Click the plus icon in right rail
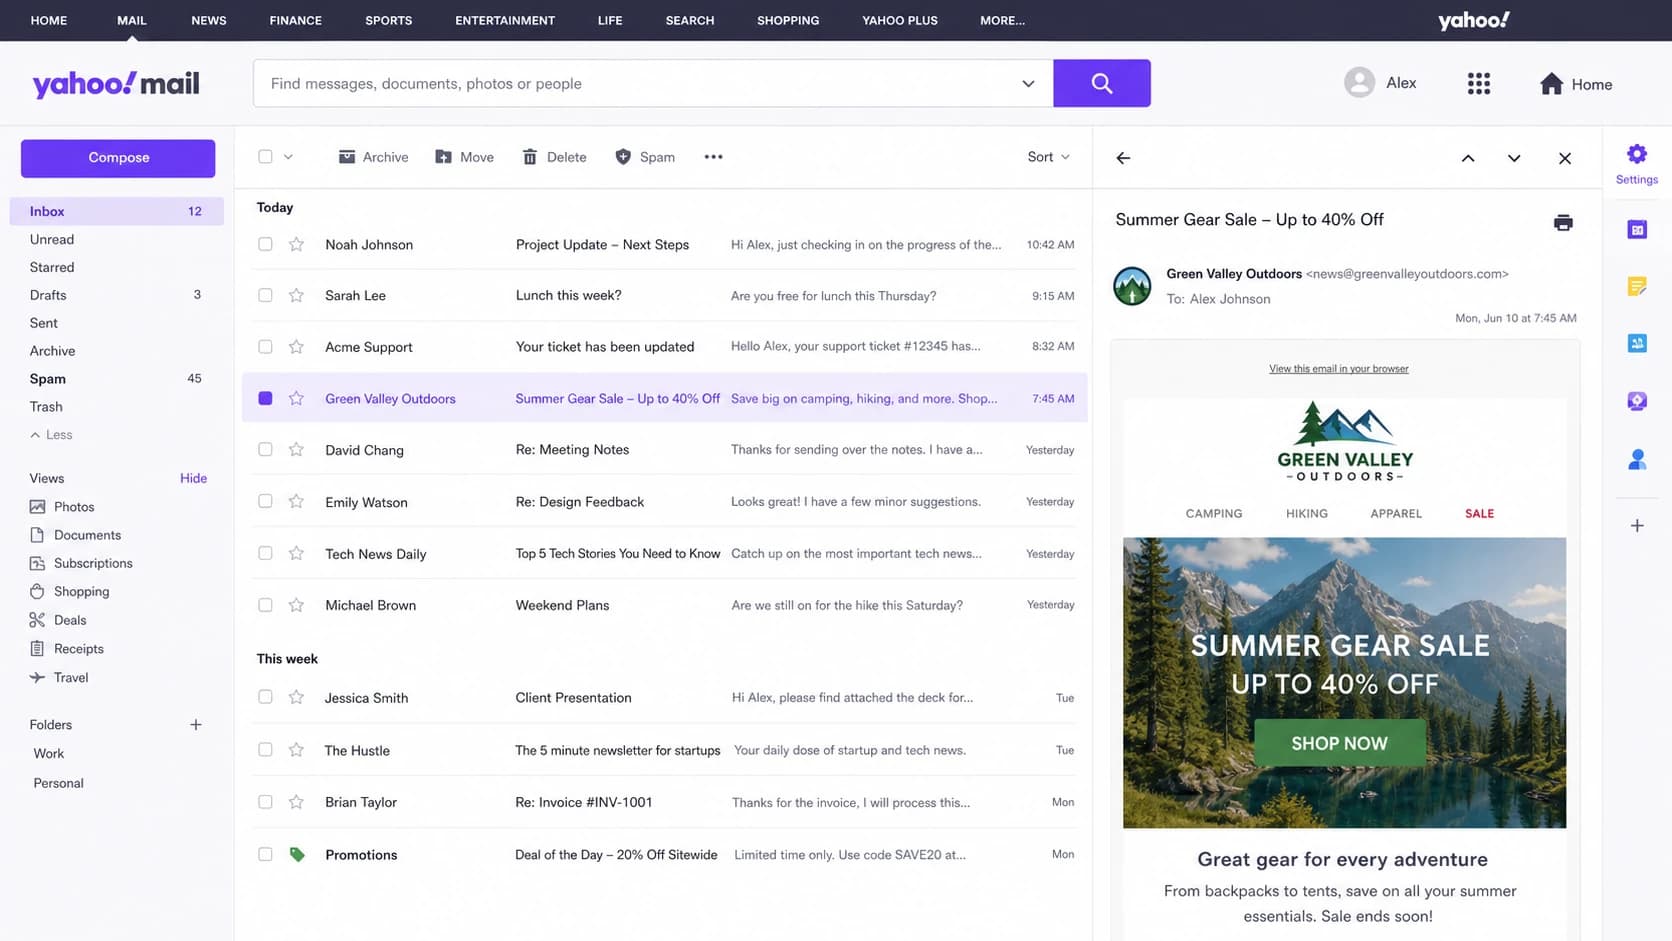This screenshot has height=941, width=1672. click(1637, 526)
